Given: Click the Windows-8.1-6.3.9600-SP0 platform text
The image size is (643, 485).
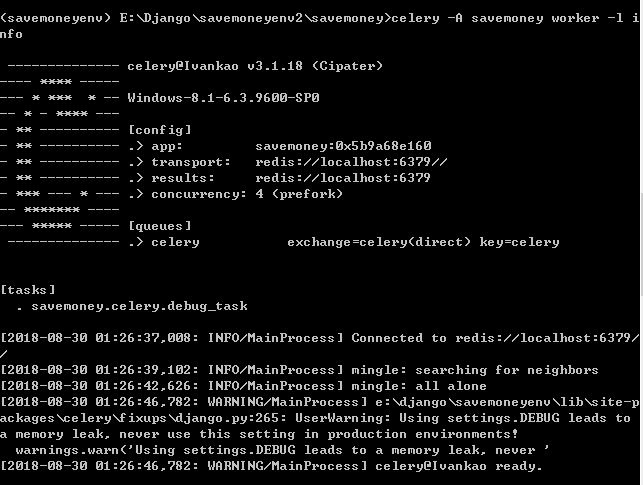Looking at the screenshot, I should (223, 98).
